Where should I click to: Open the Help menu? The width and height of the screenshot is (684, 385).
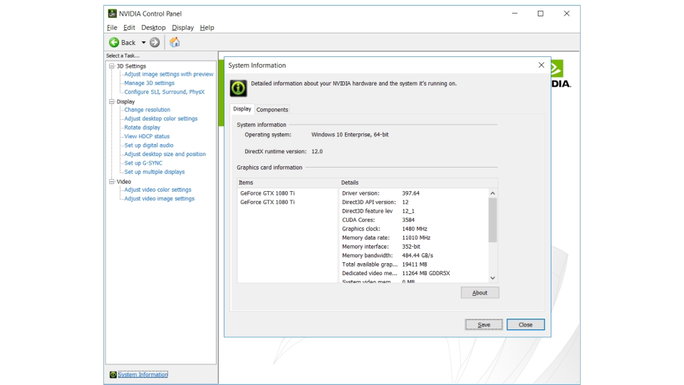coord(207,27)
